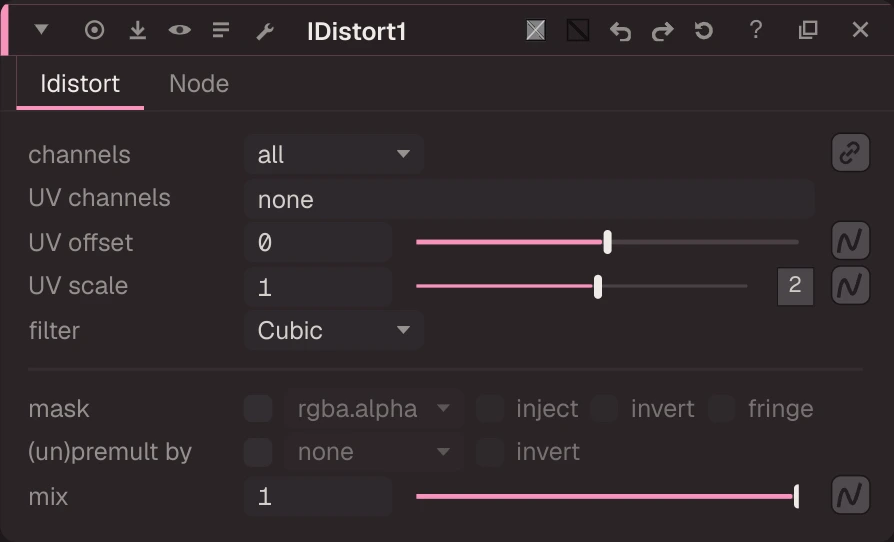The width and height of the screenshot is (894, 542).
Task: Open the (un)premult by none dropdown
Action: pyautogui.click(x=373, y=452)
